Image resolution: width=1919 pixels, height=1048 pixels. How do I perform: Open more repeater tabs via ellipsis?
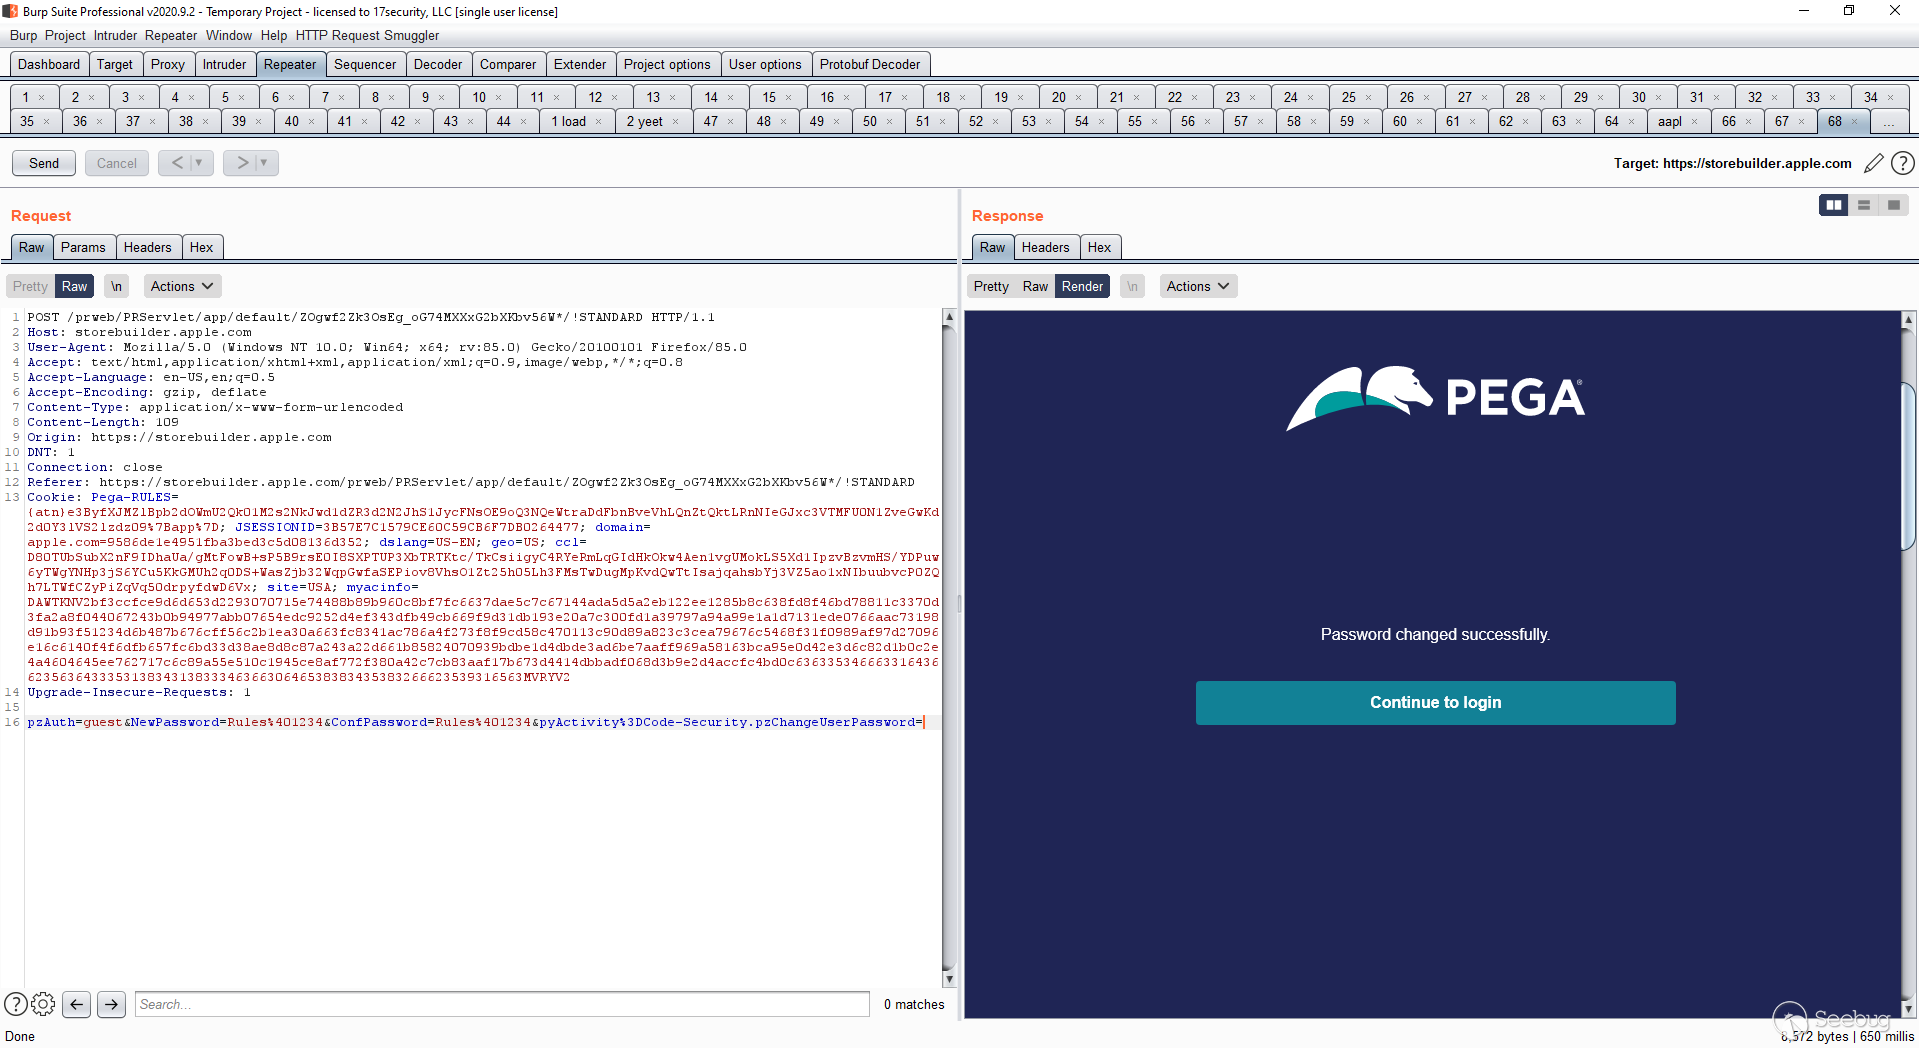1888,122
